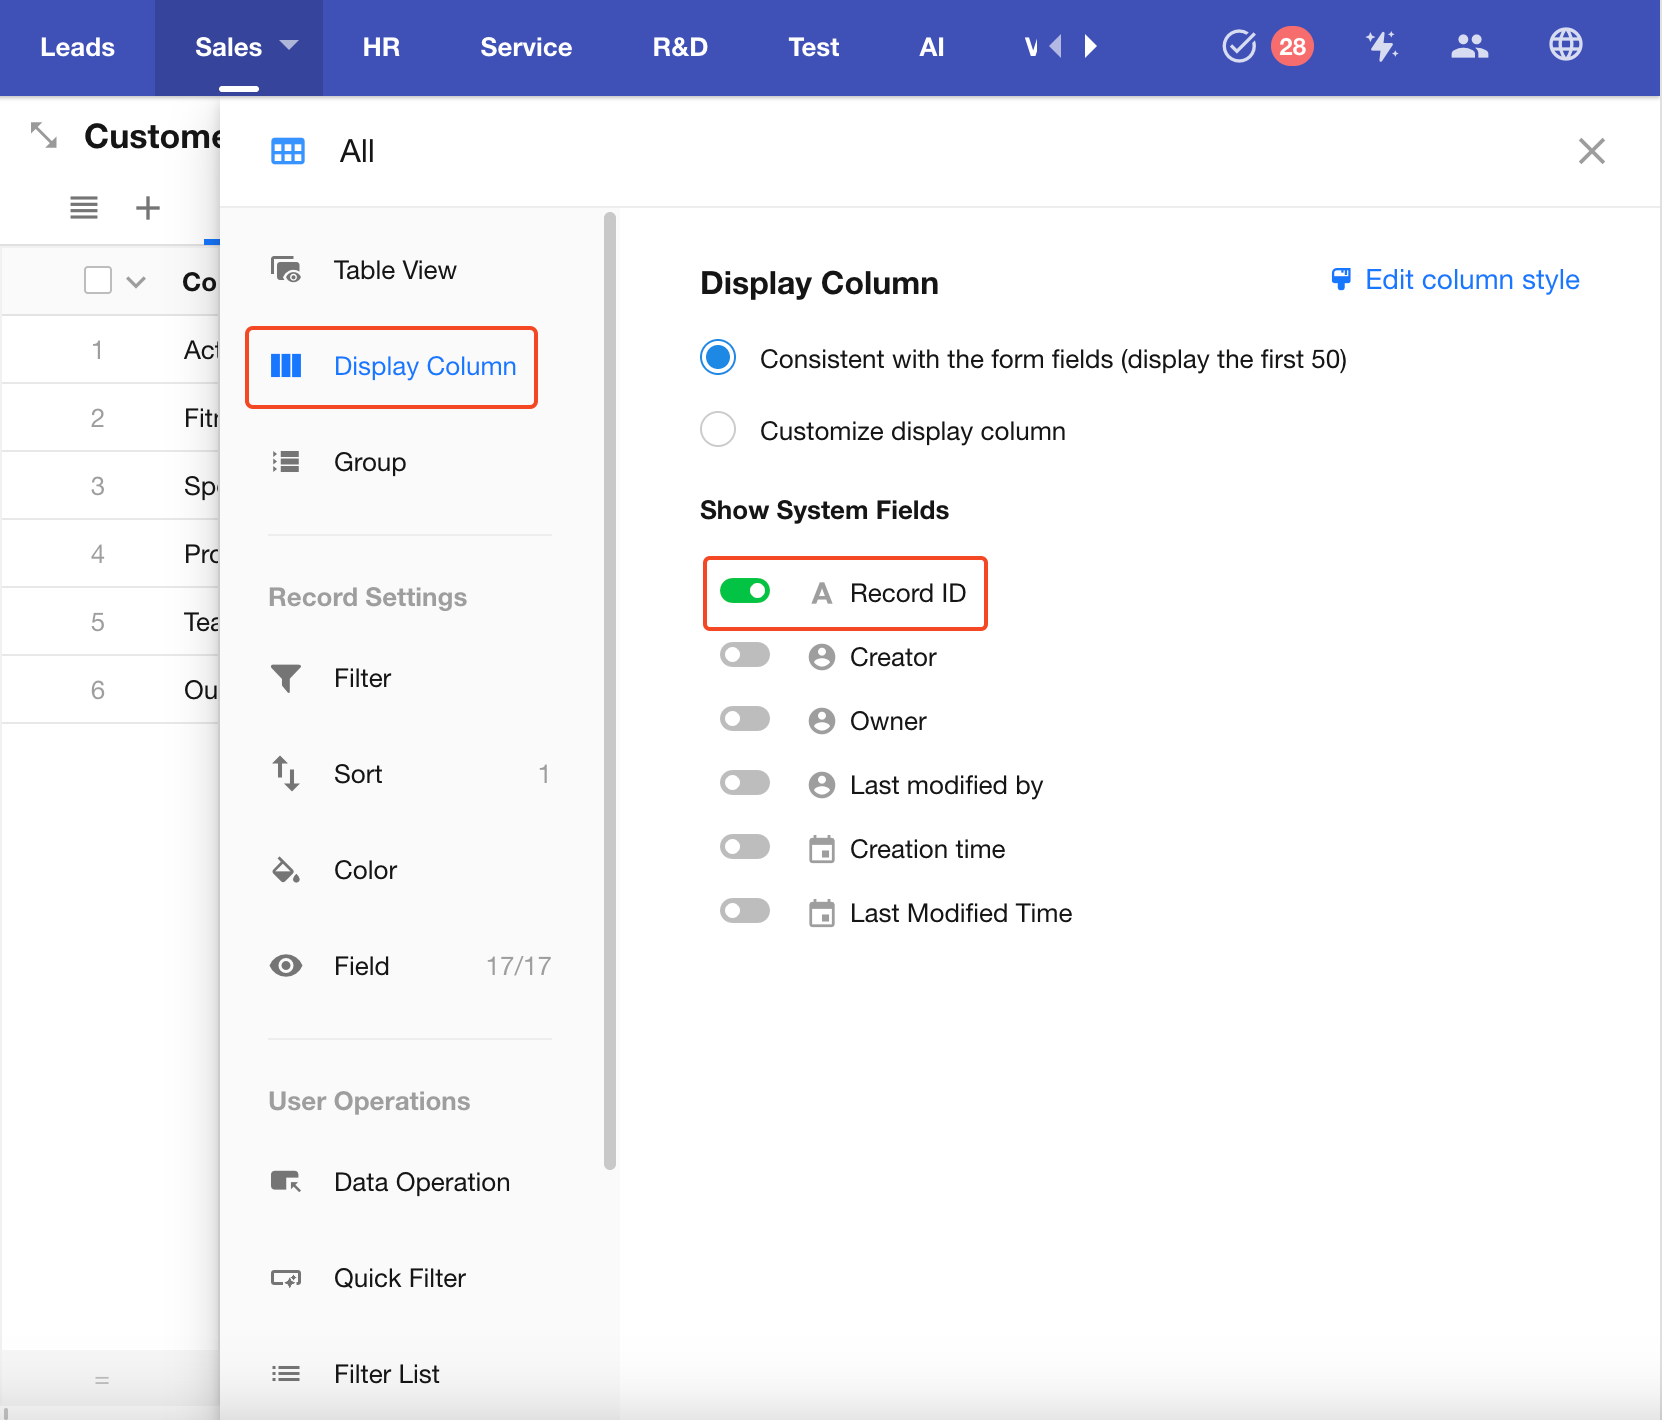Screen dimensions: 1662x1420
Task: Expand the Sales tab dropdown arrow
Action: click(289, 46)
